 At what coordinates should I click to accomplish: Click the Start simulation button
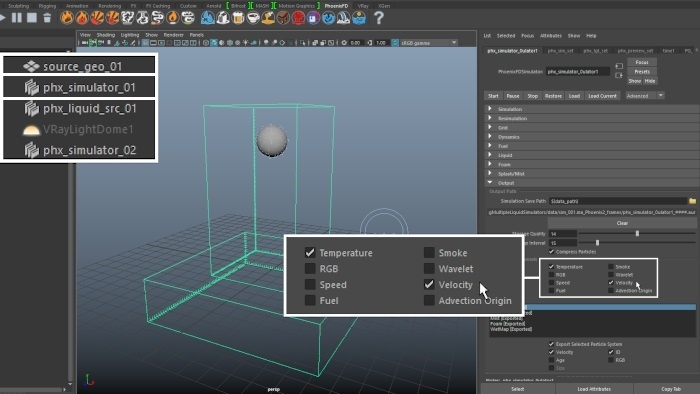(493, 96)
